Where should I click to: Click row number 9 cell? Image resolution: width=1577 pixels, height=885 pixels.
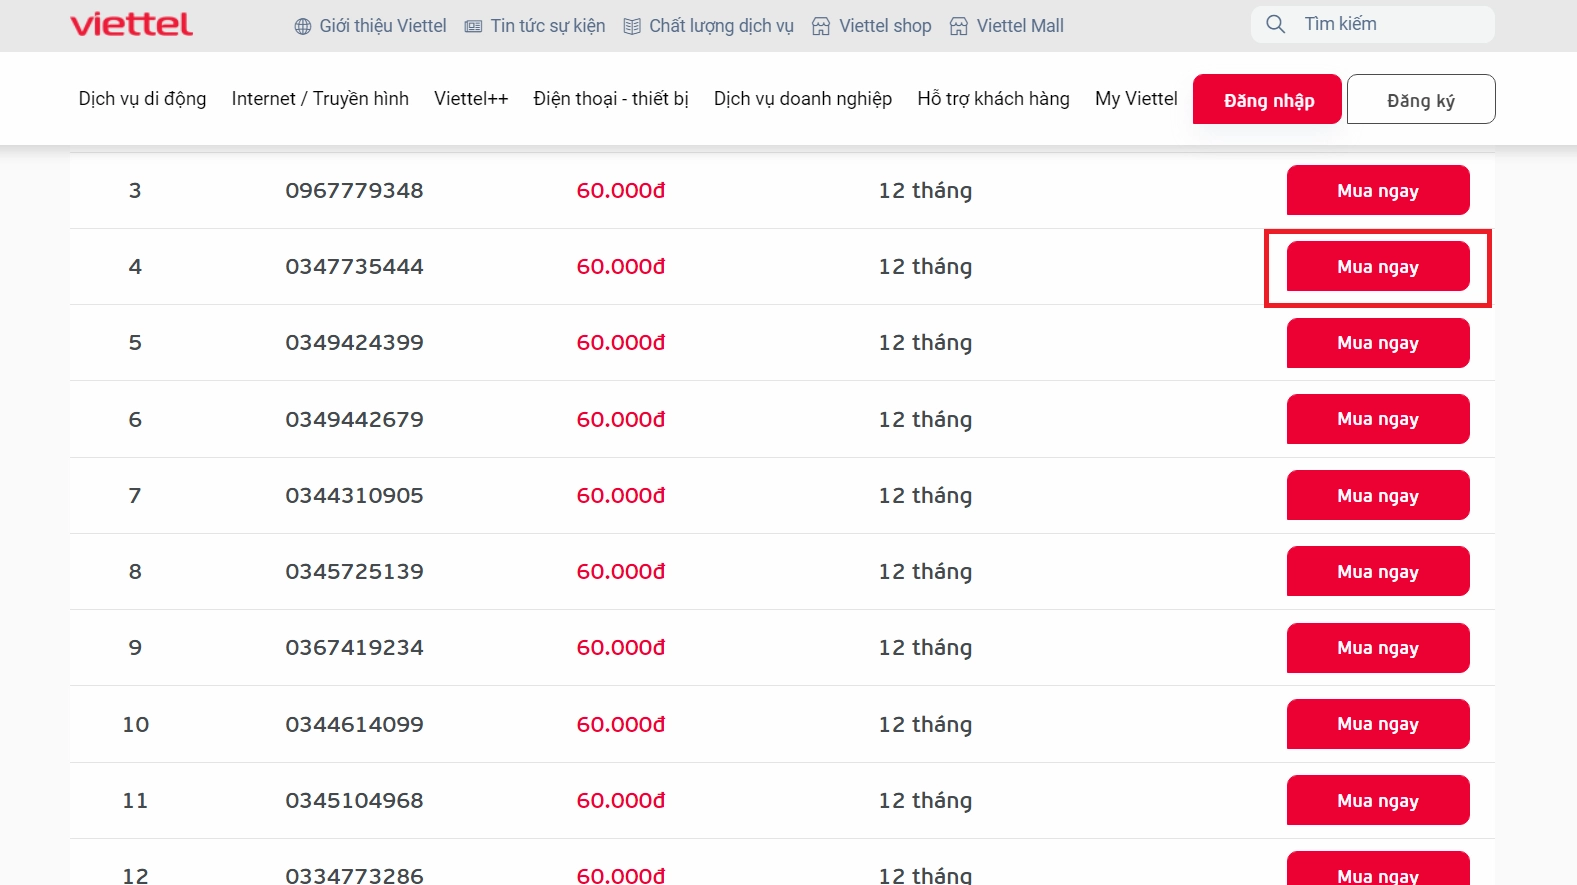pyautogui.click(x=135, y=647)
